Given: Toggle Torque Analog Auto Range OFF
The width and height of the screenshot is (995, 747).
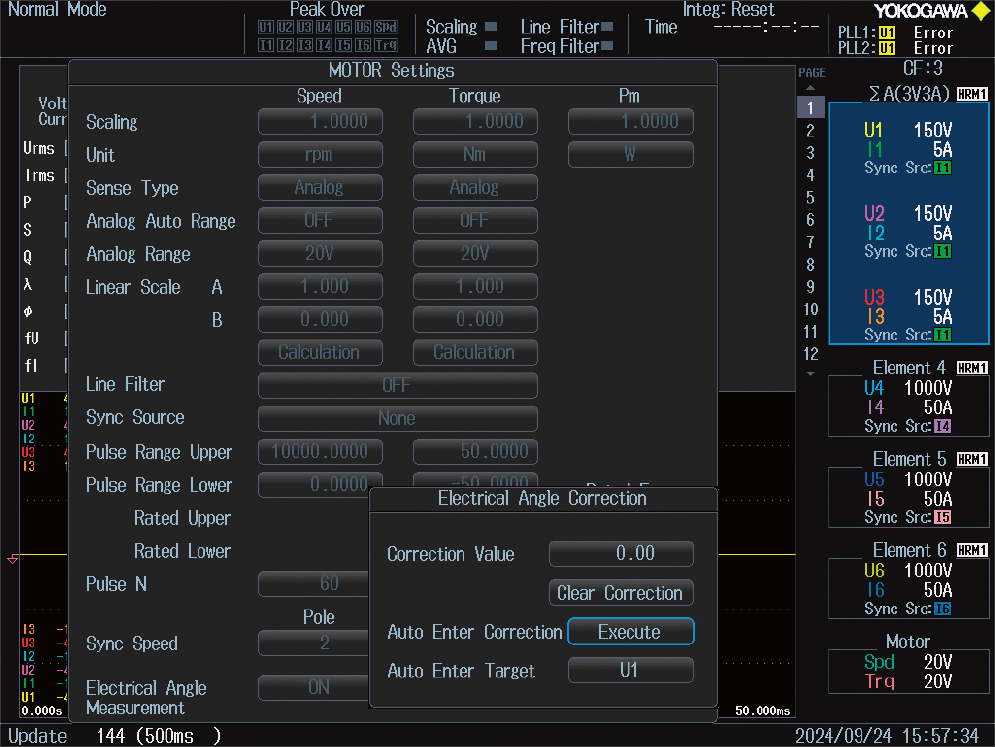Looking at the screenshot, I should point(475,220).
